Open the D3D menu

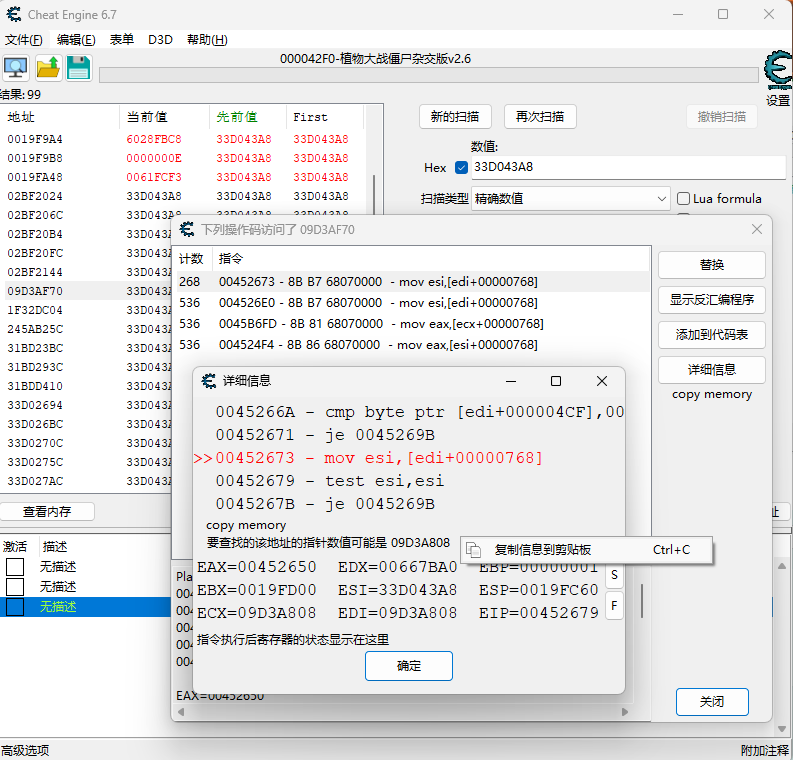click(160, 40)
